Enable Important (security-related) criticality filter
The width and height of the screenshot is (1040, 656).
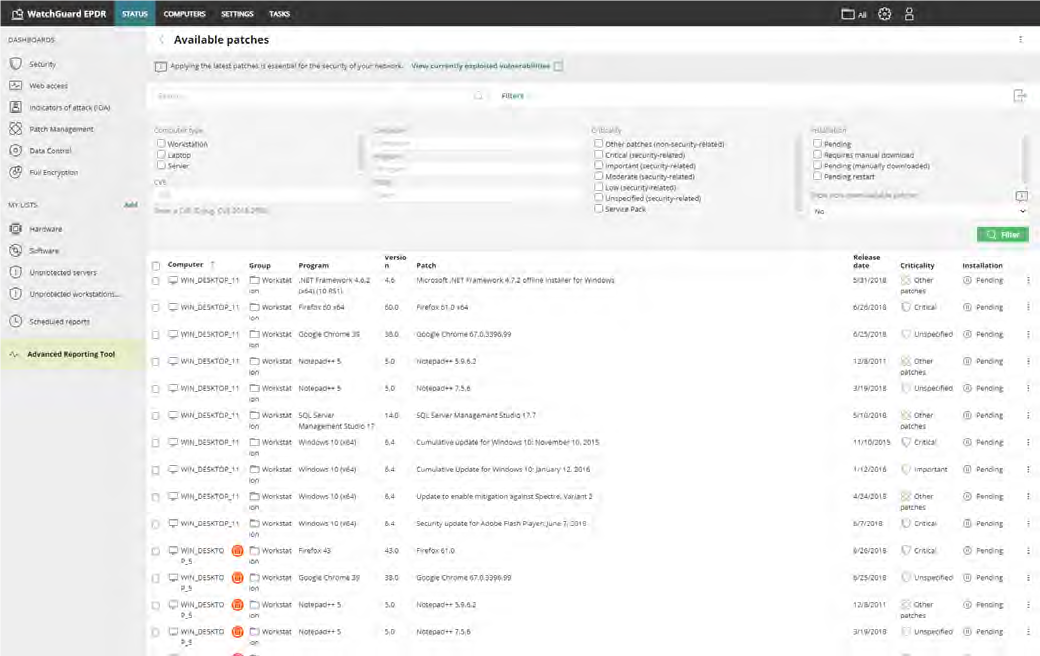(598, 165)
